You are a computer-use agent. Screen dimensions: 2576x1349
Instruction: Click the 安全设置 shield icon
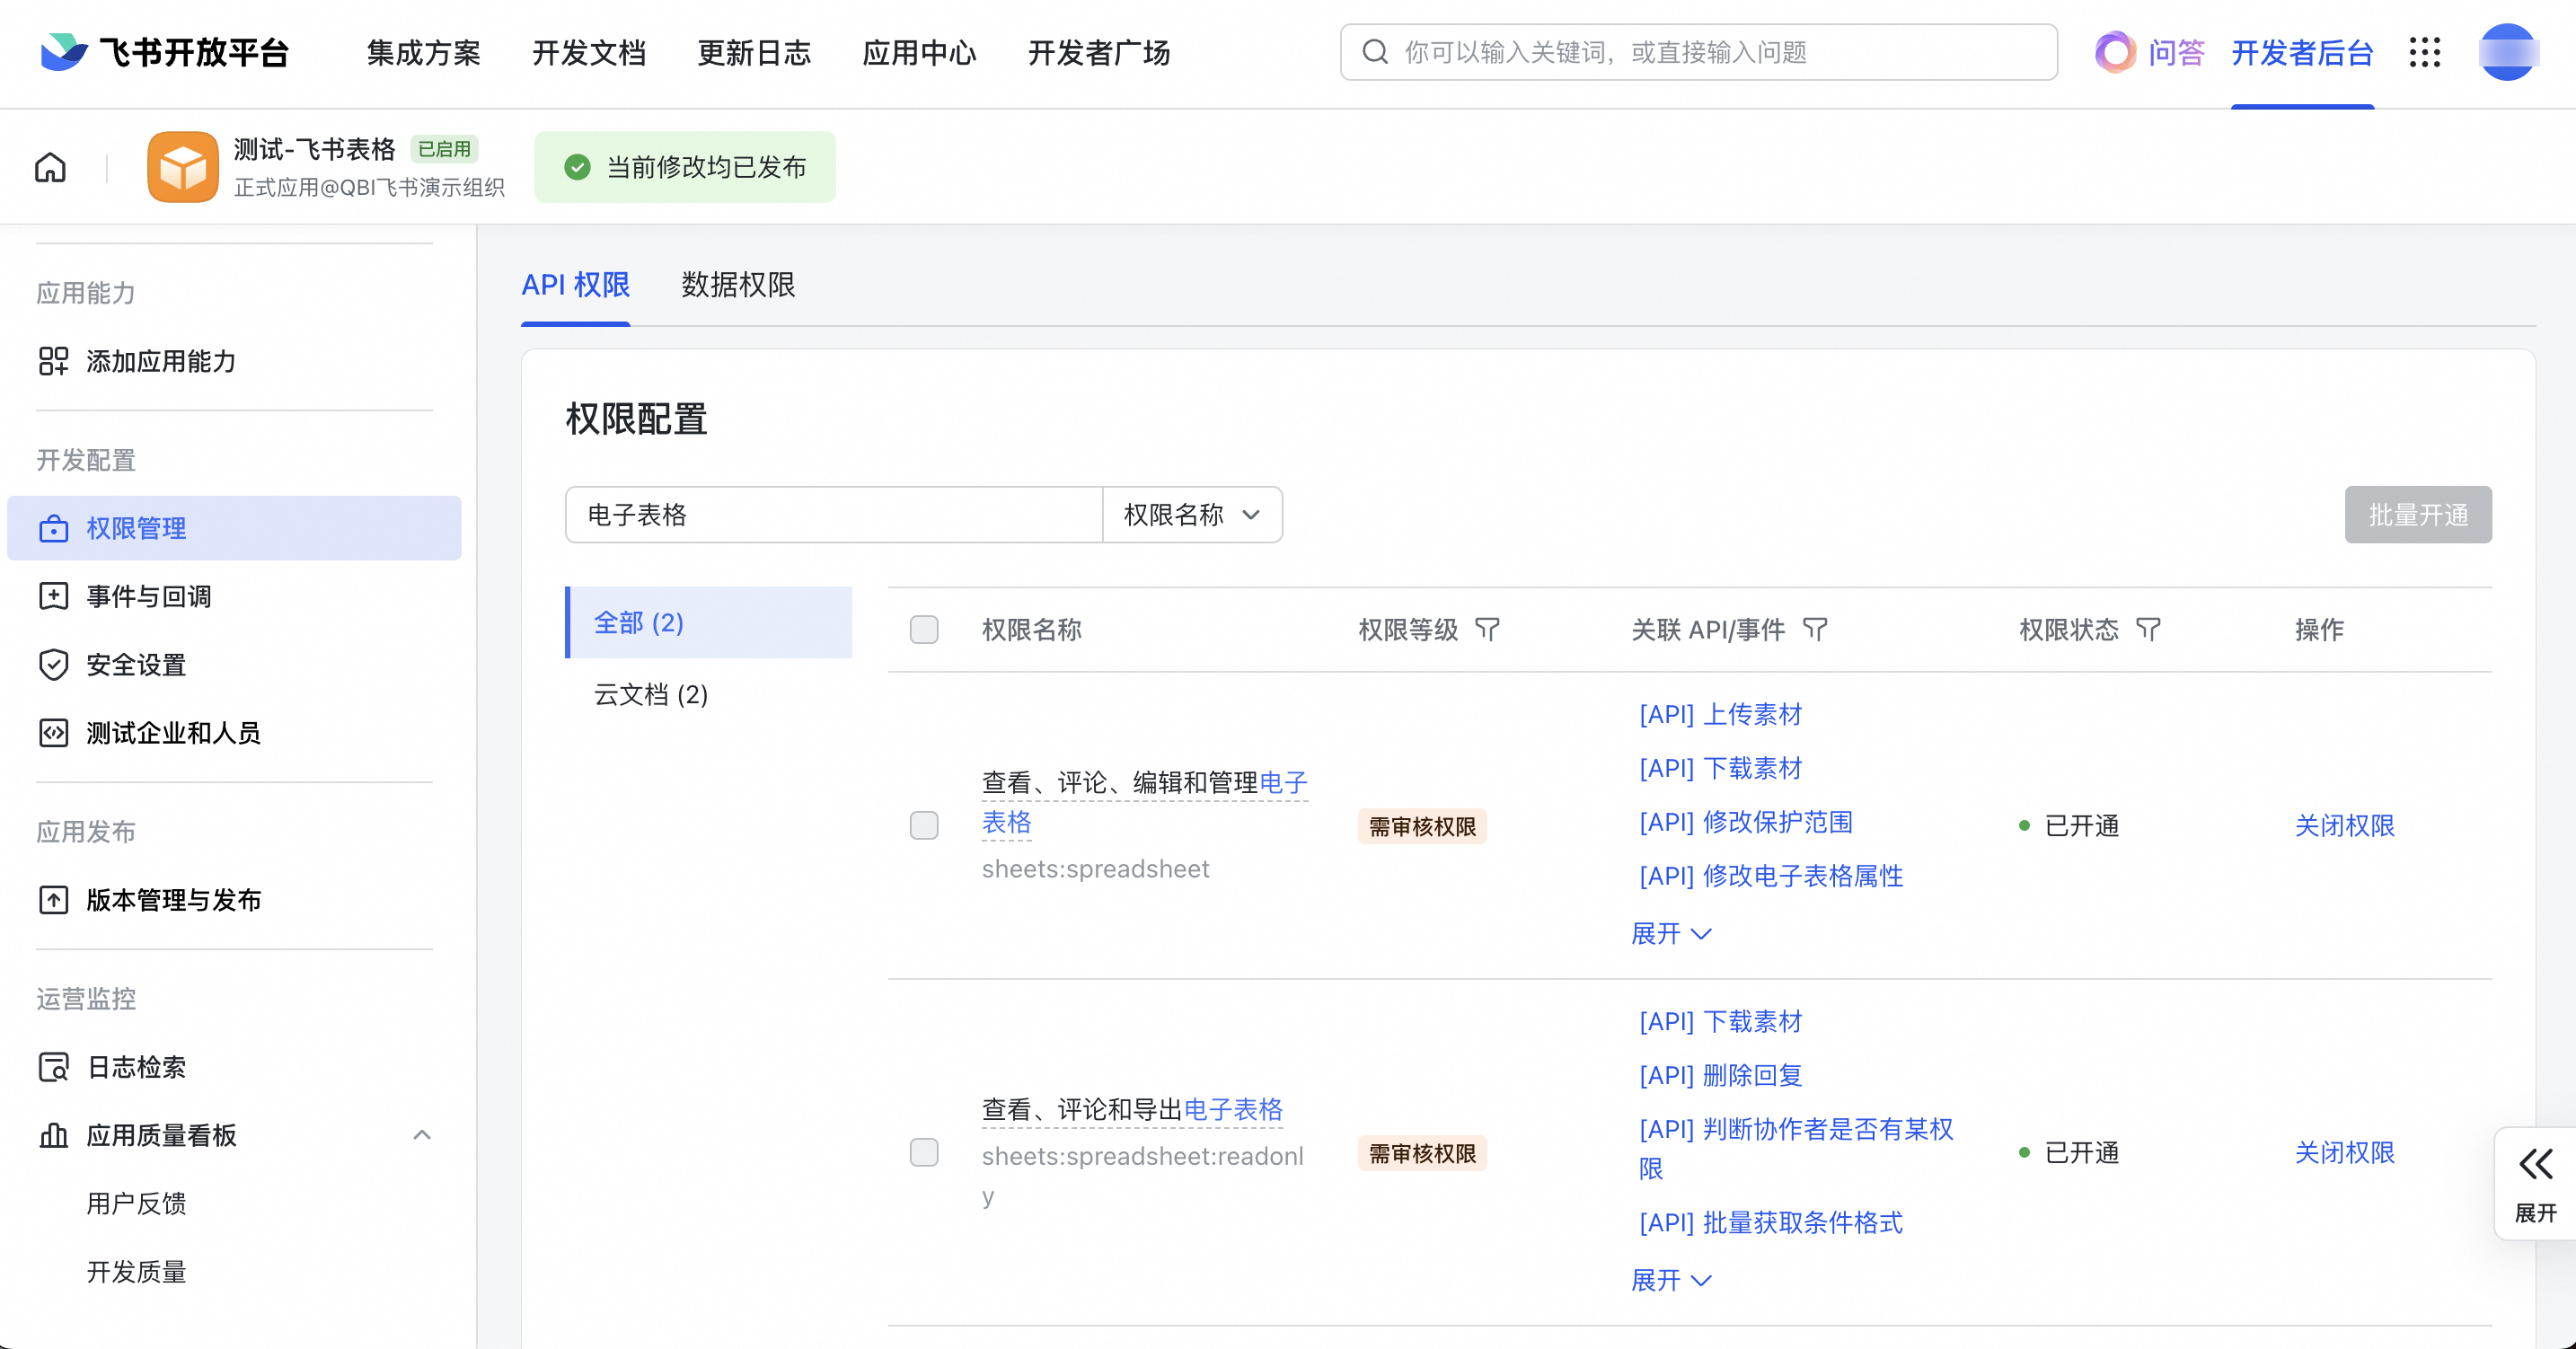(53, 664)
